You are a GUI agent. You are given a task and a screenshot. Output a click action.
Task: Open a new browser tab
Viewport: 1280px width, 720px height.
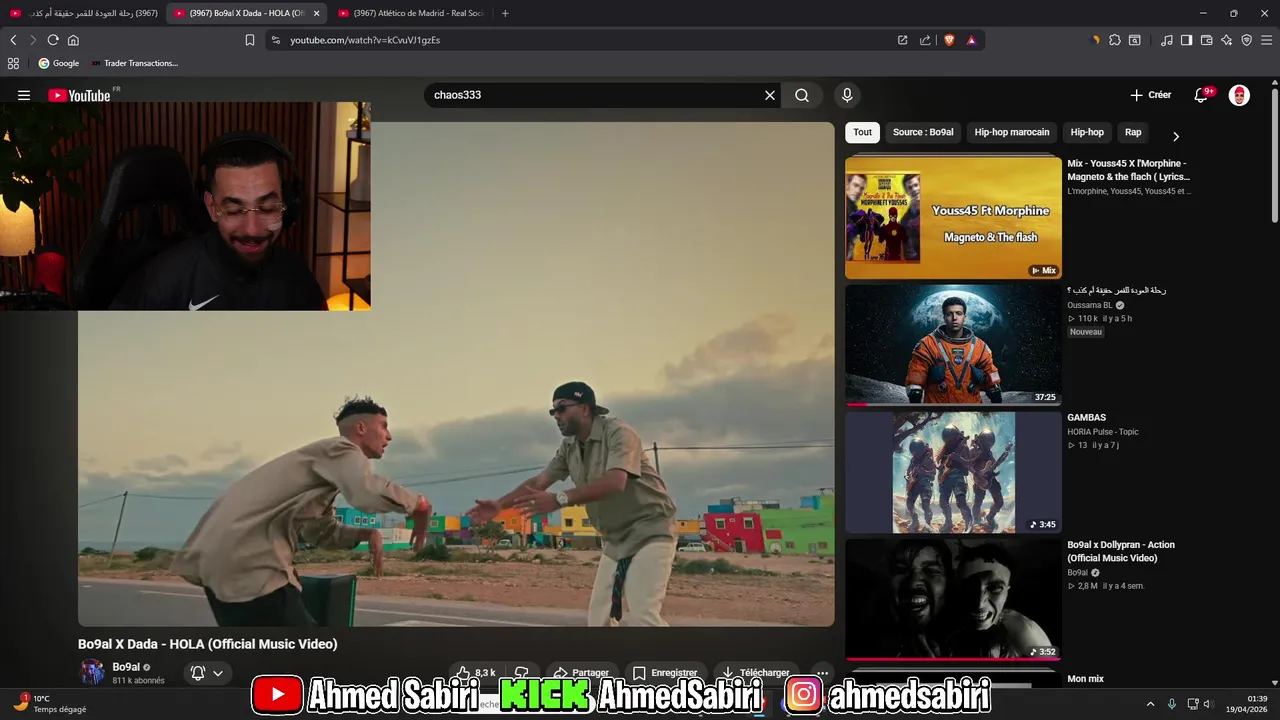pos(505,13)
